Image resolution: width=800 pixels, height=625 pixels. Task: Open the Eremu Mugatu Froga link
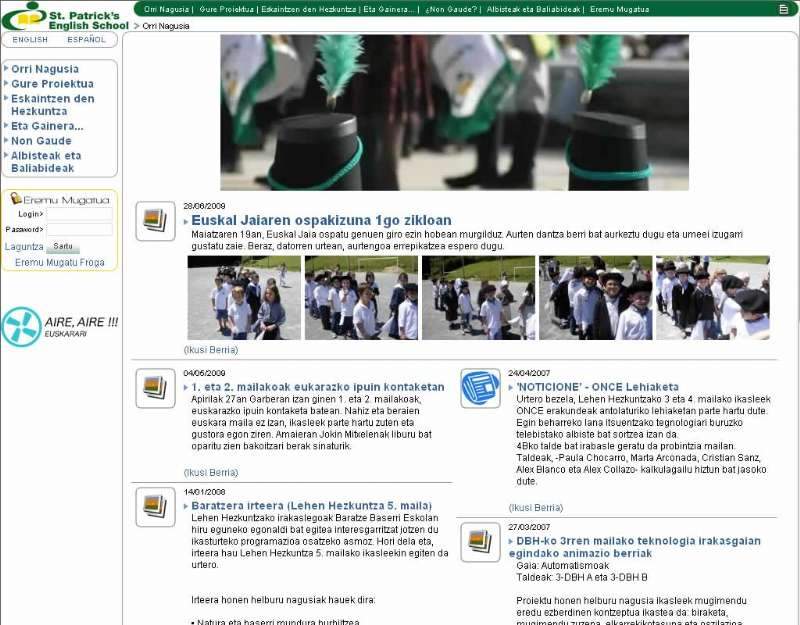coord(60,262)
